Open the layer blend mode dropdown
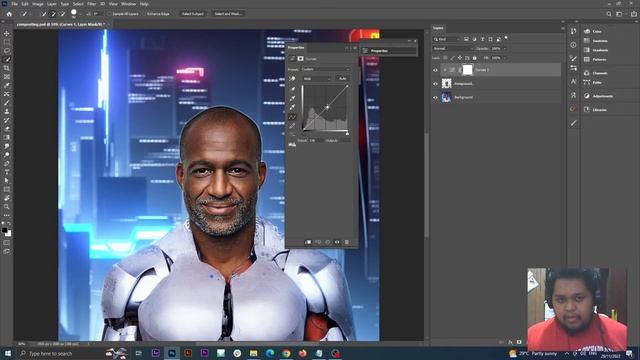The height and width of the screenshot is (360, 640). coord(452,49)
